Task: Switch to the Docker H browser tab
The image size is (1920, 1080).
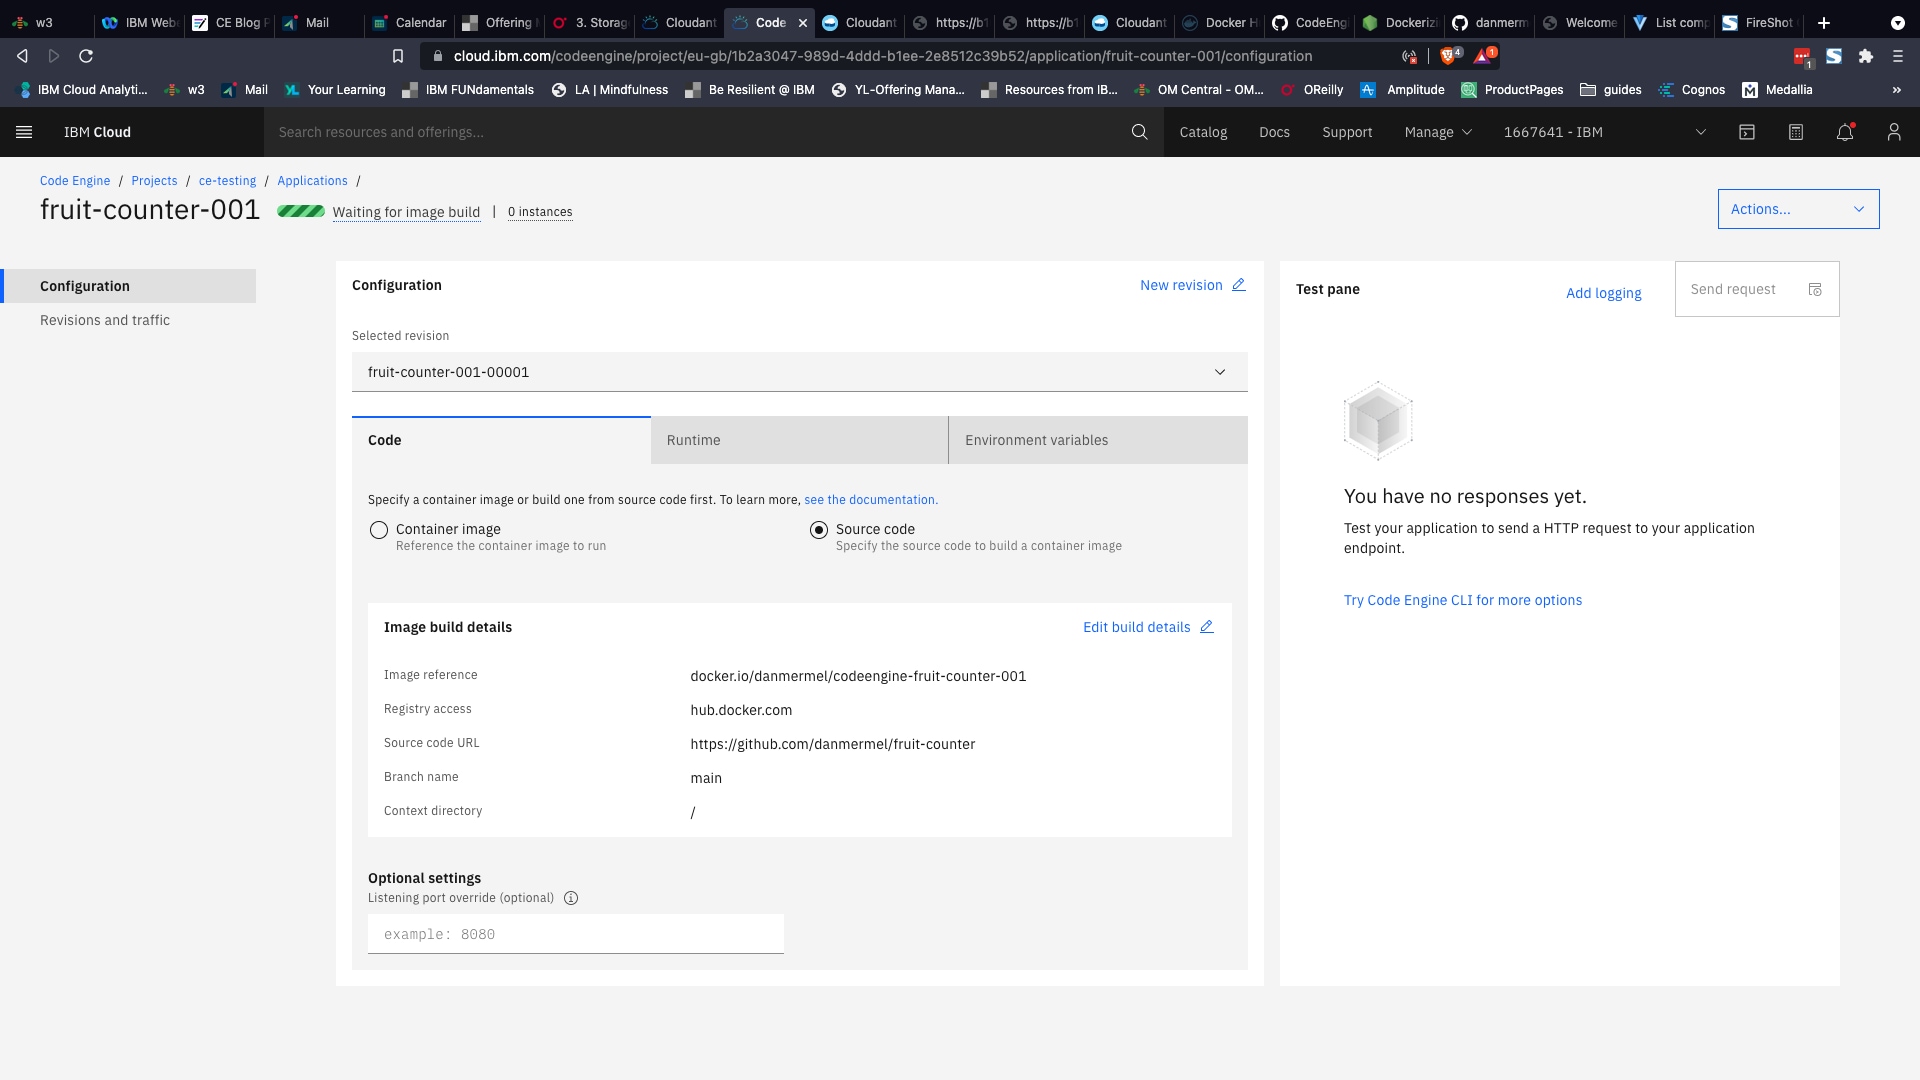Action: click(x=1219, y=22)
